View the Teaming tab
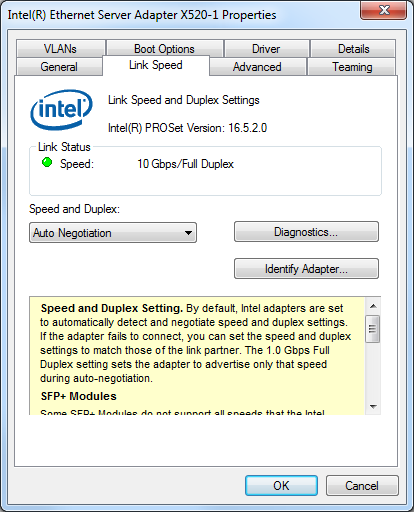 point(352,67)
